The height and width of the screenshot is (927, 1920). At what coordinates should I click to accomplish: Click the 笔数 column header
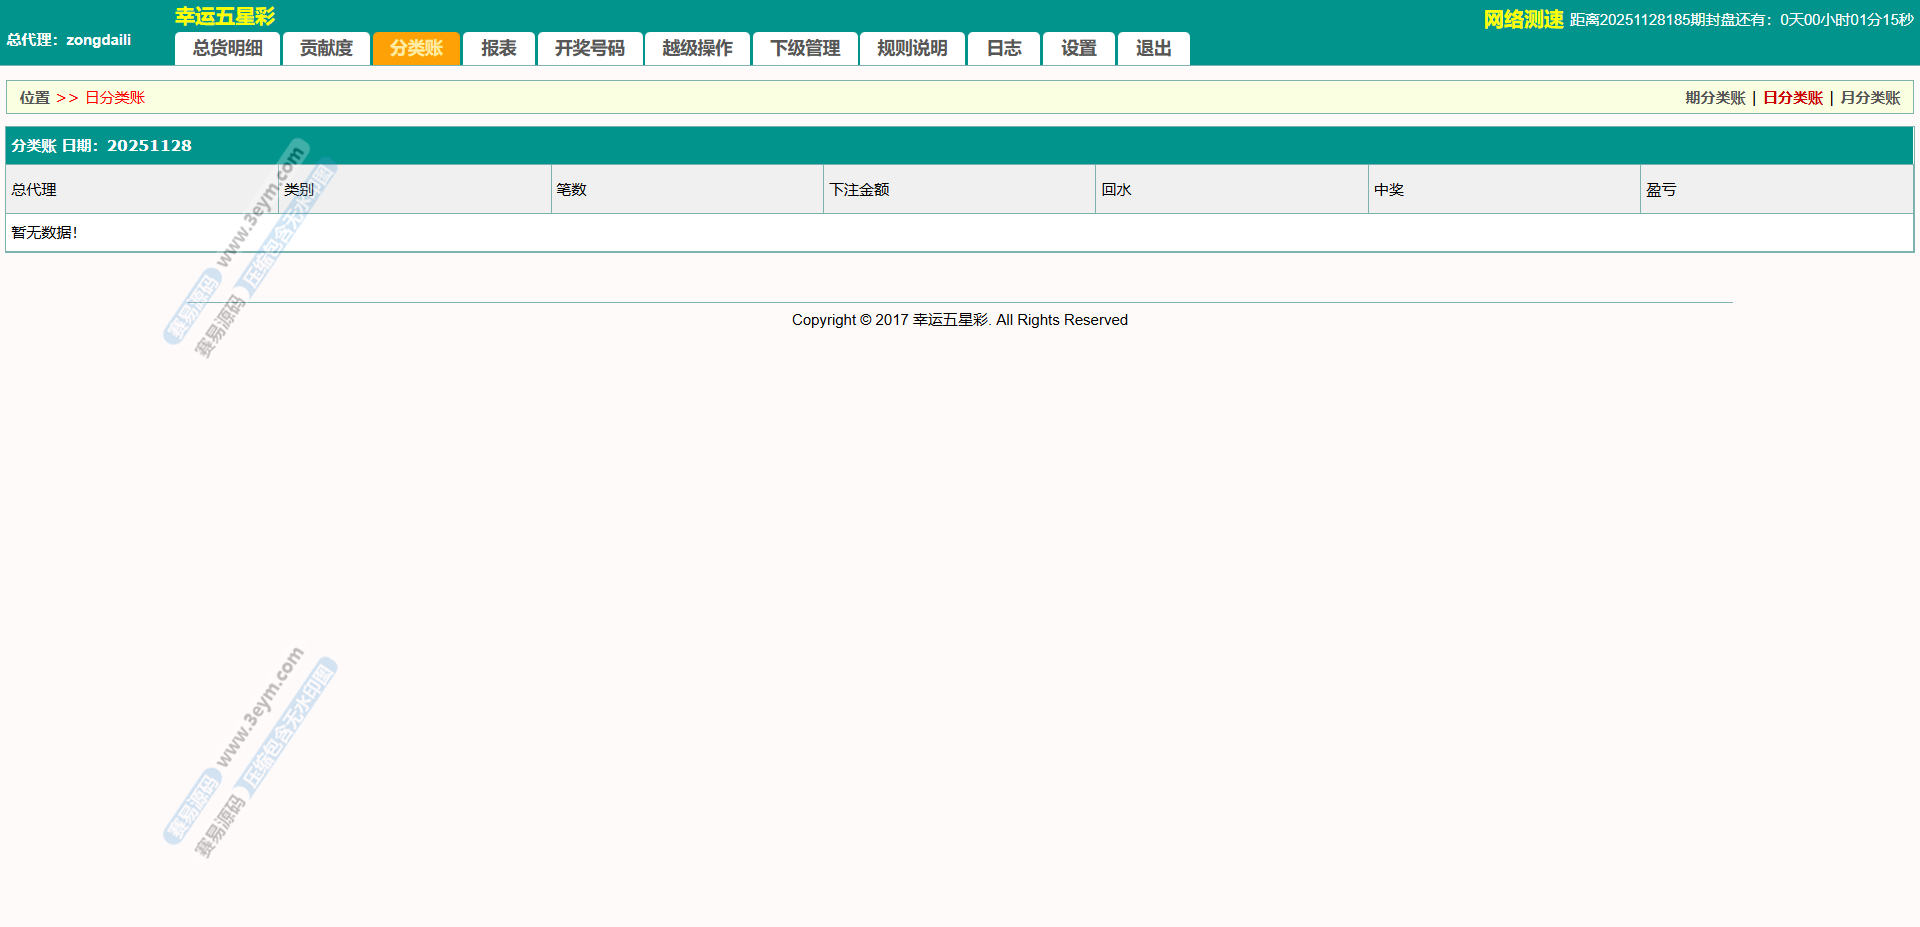[571, 190]
